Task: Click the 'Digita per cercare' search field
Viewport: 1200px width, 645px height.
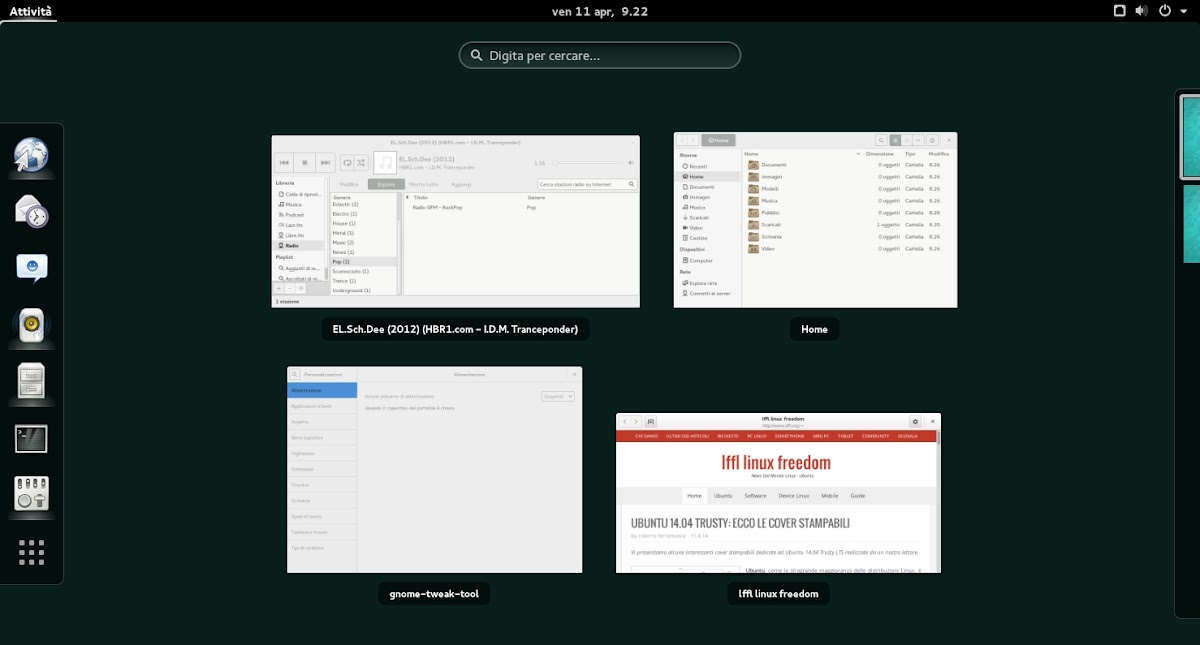Action: [600, 55]
